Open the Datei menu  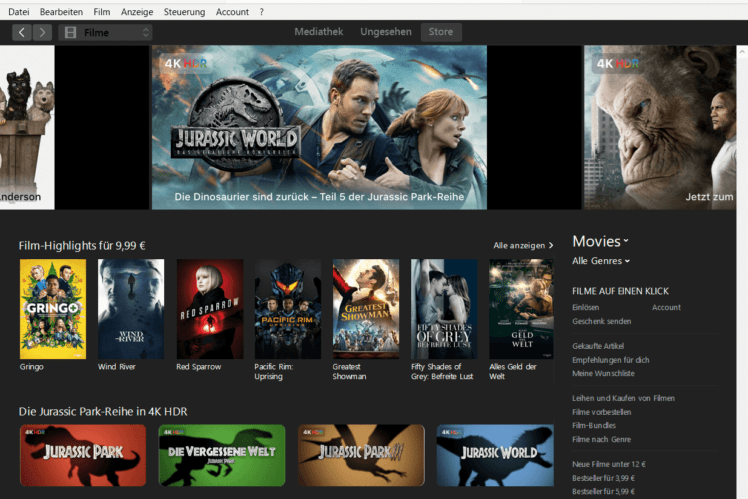pyautogui.click(x=19, y=12)
